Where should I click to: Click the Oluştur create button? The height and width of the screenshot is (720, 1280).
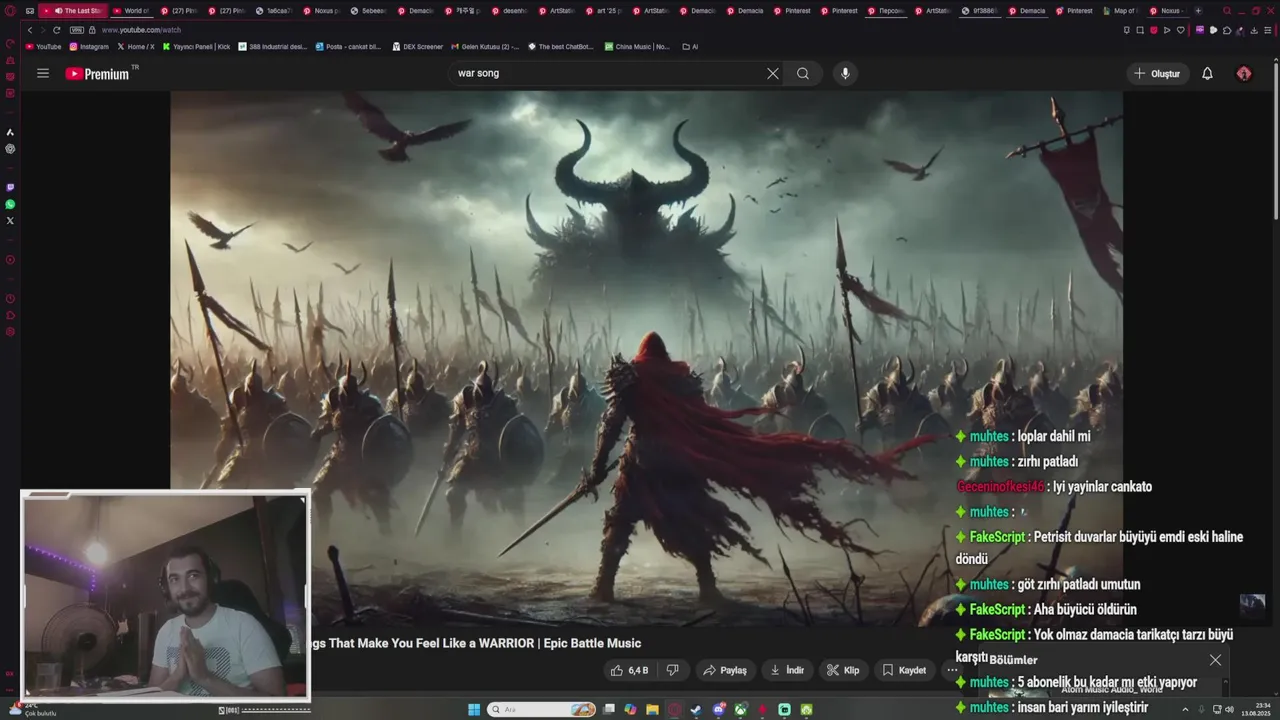coord(1158,73)
